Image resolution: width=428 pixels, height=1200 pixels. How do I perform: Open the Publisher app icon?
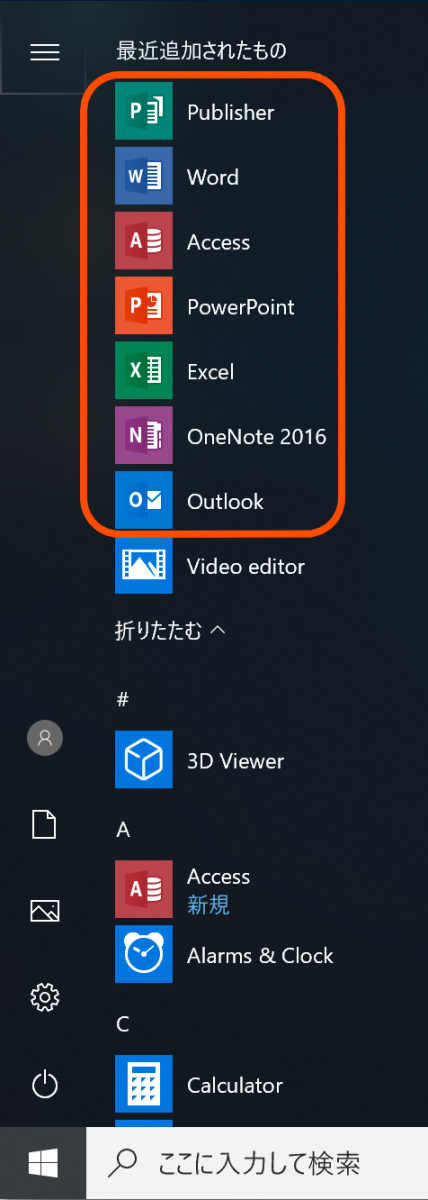tap(144, 111)
